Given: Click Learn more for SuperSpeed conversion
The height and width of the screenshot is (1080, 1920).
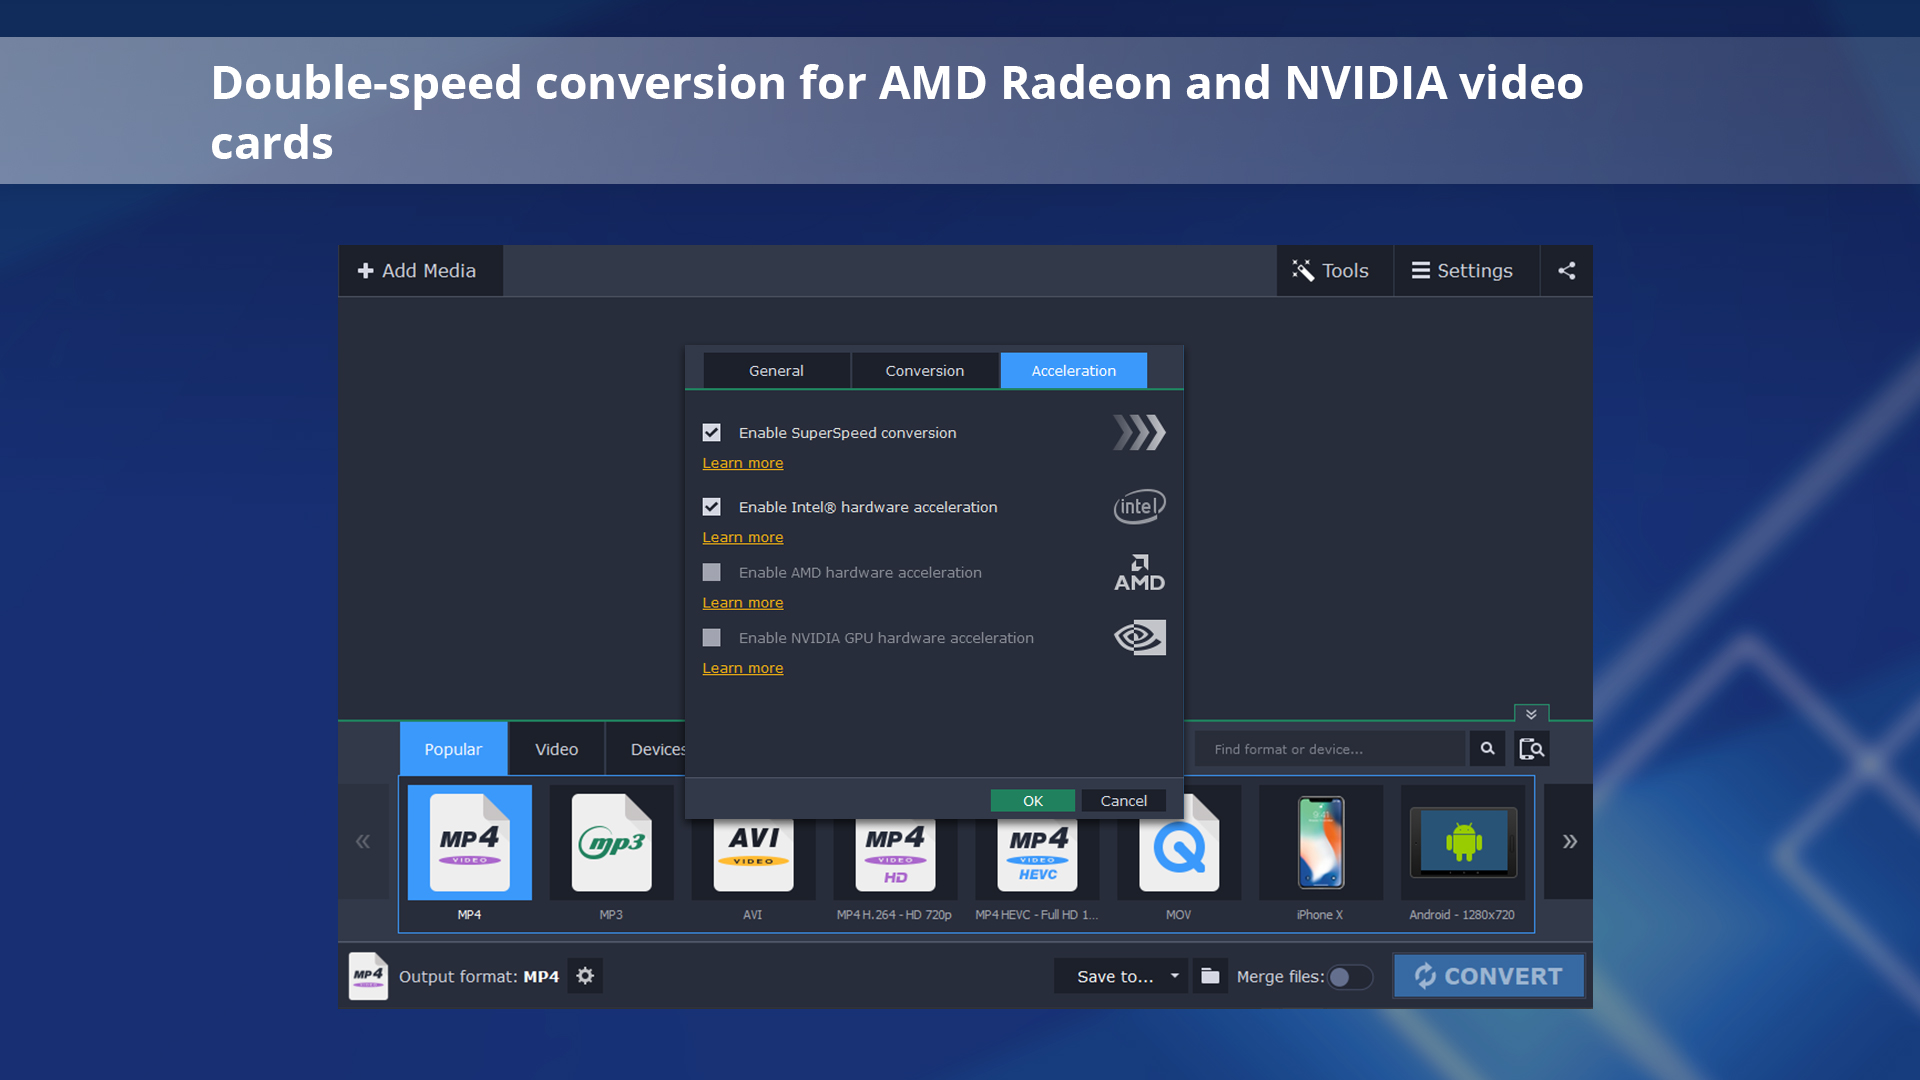Looking at the screenshot, I should 742,462.
